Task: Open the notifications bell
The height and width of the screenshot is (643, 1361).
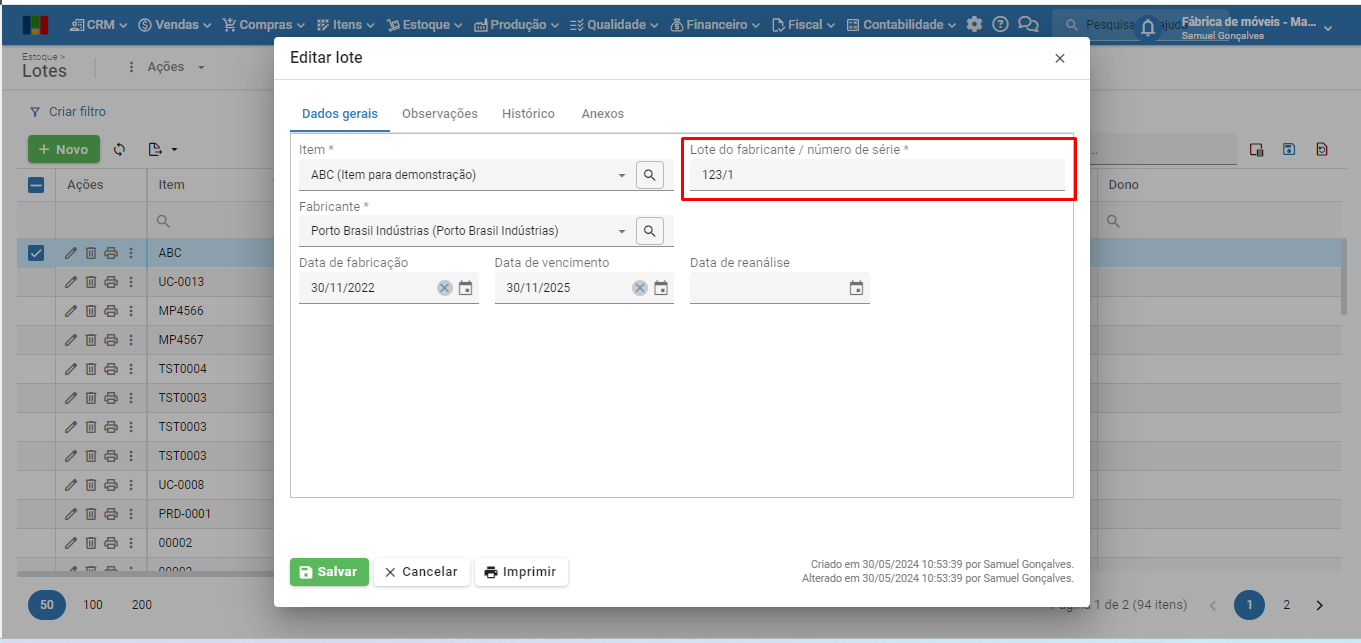Action: click(1148, 28)
